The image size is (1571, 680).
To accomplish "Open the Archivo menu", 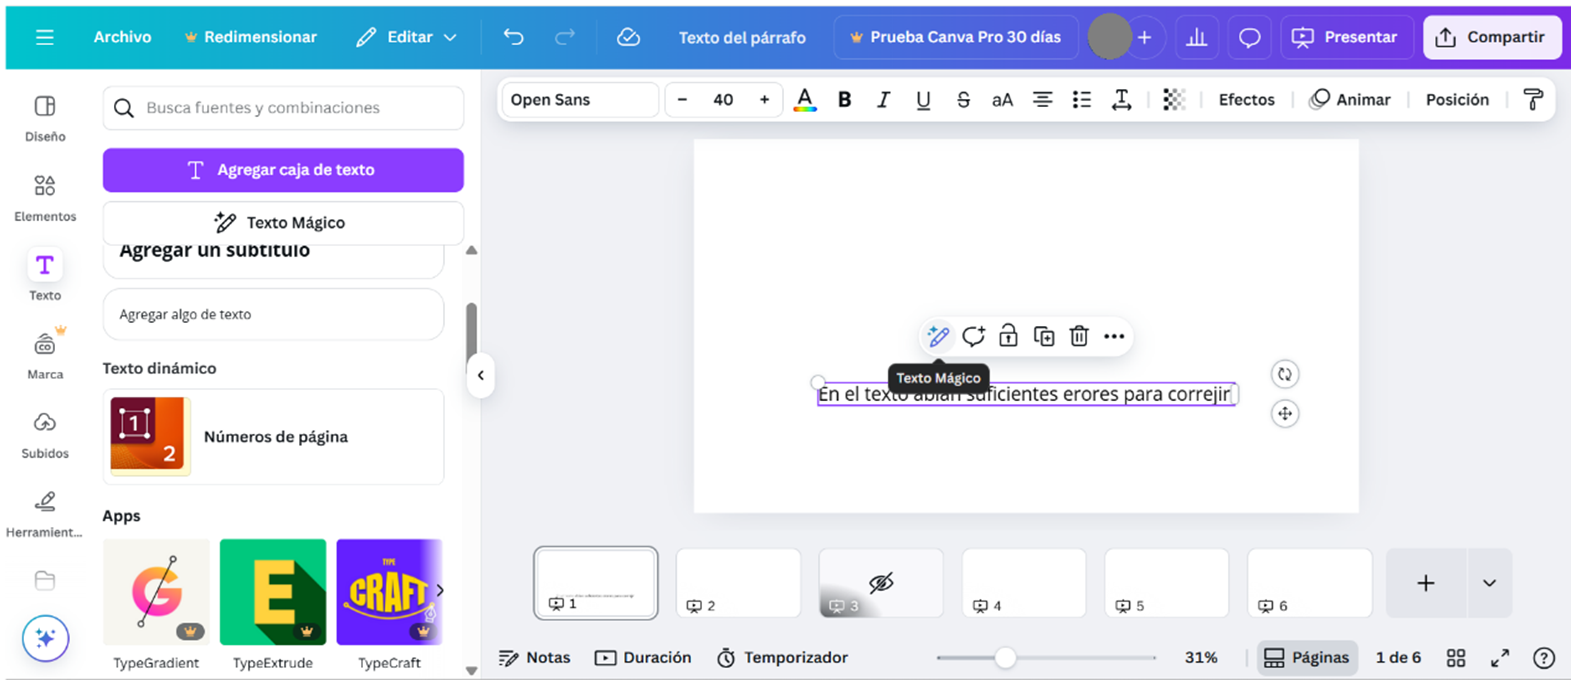I will tap(122, 37).
